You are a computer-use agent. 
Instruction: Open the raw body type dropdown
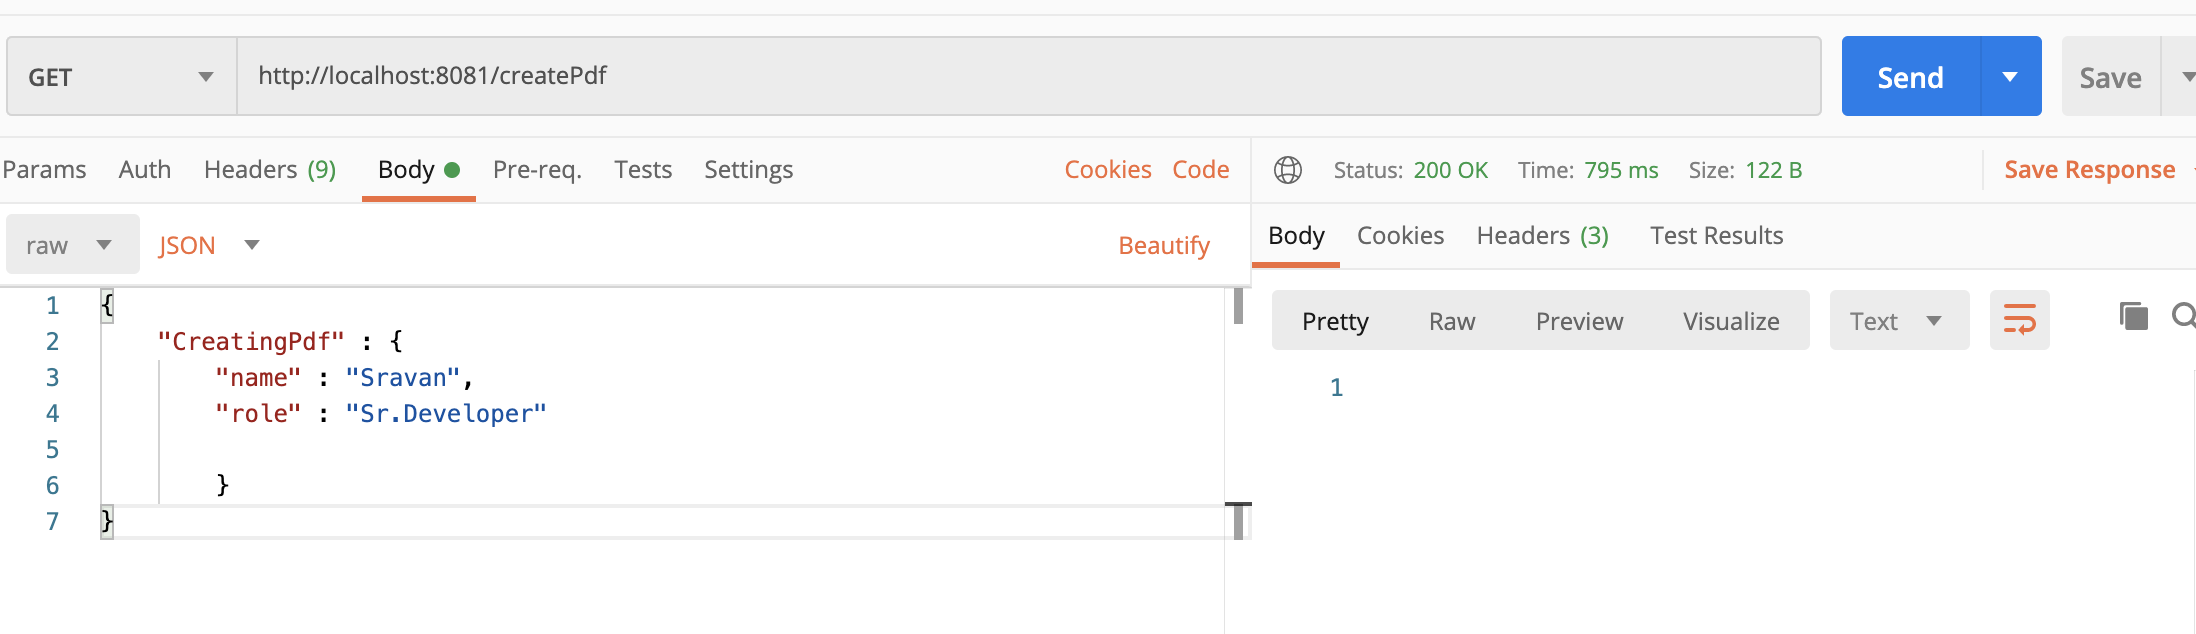point(72,245)
